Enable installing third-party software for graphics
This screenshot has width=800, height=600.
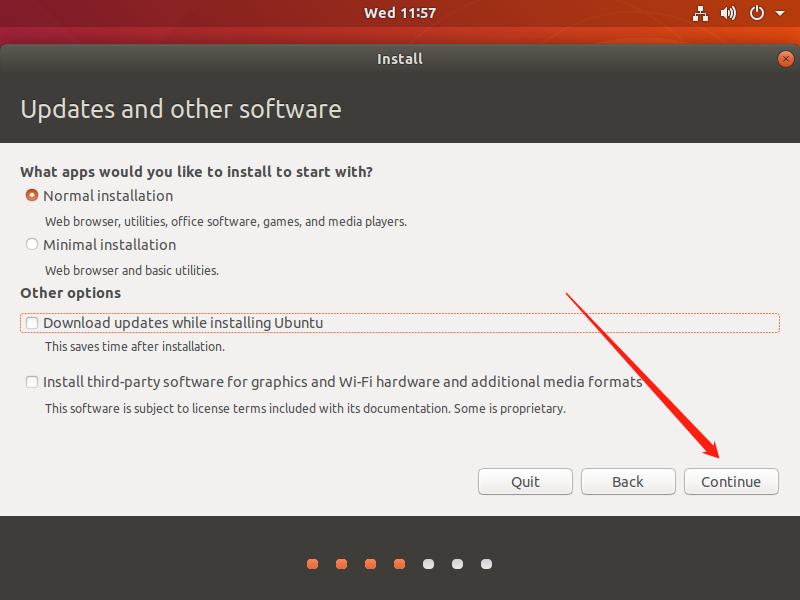[x=31, y=381]
